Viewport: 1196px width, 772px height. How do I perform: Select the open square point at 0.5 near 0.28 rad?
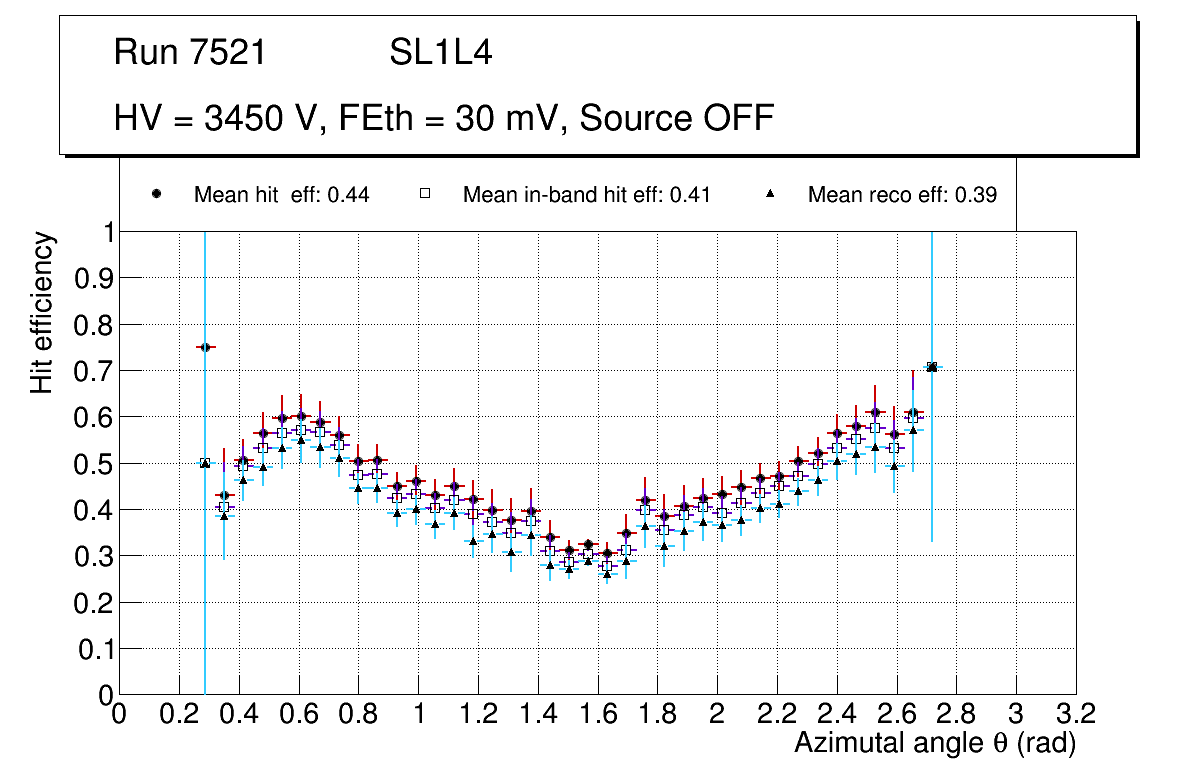(205, 463)
